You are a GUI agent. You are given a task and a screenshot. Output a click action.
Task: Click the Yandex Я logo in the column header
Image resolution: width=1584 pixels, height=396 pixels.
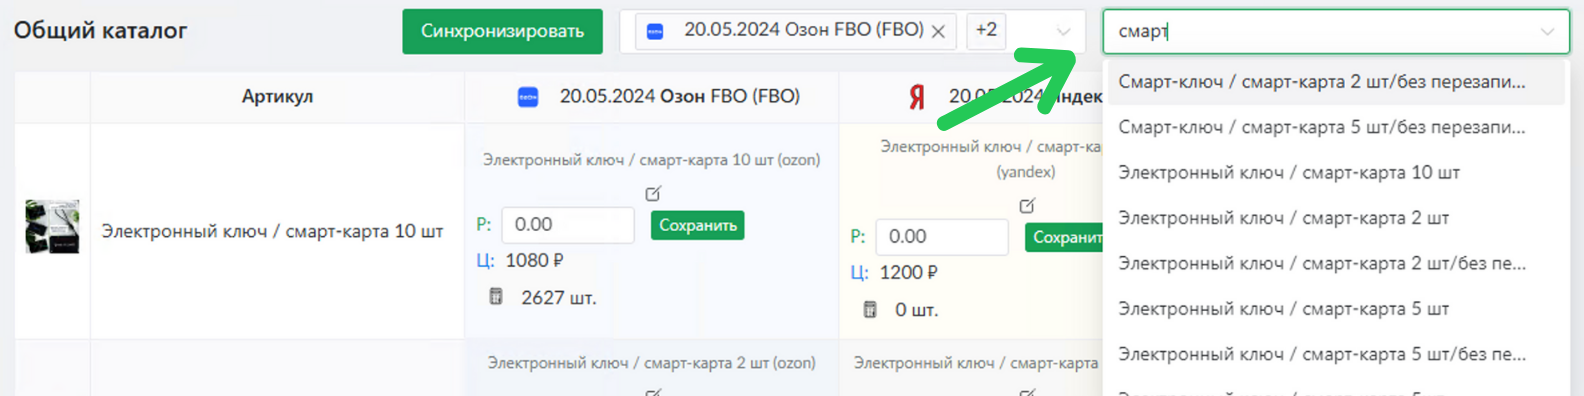coord(916,97)
